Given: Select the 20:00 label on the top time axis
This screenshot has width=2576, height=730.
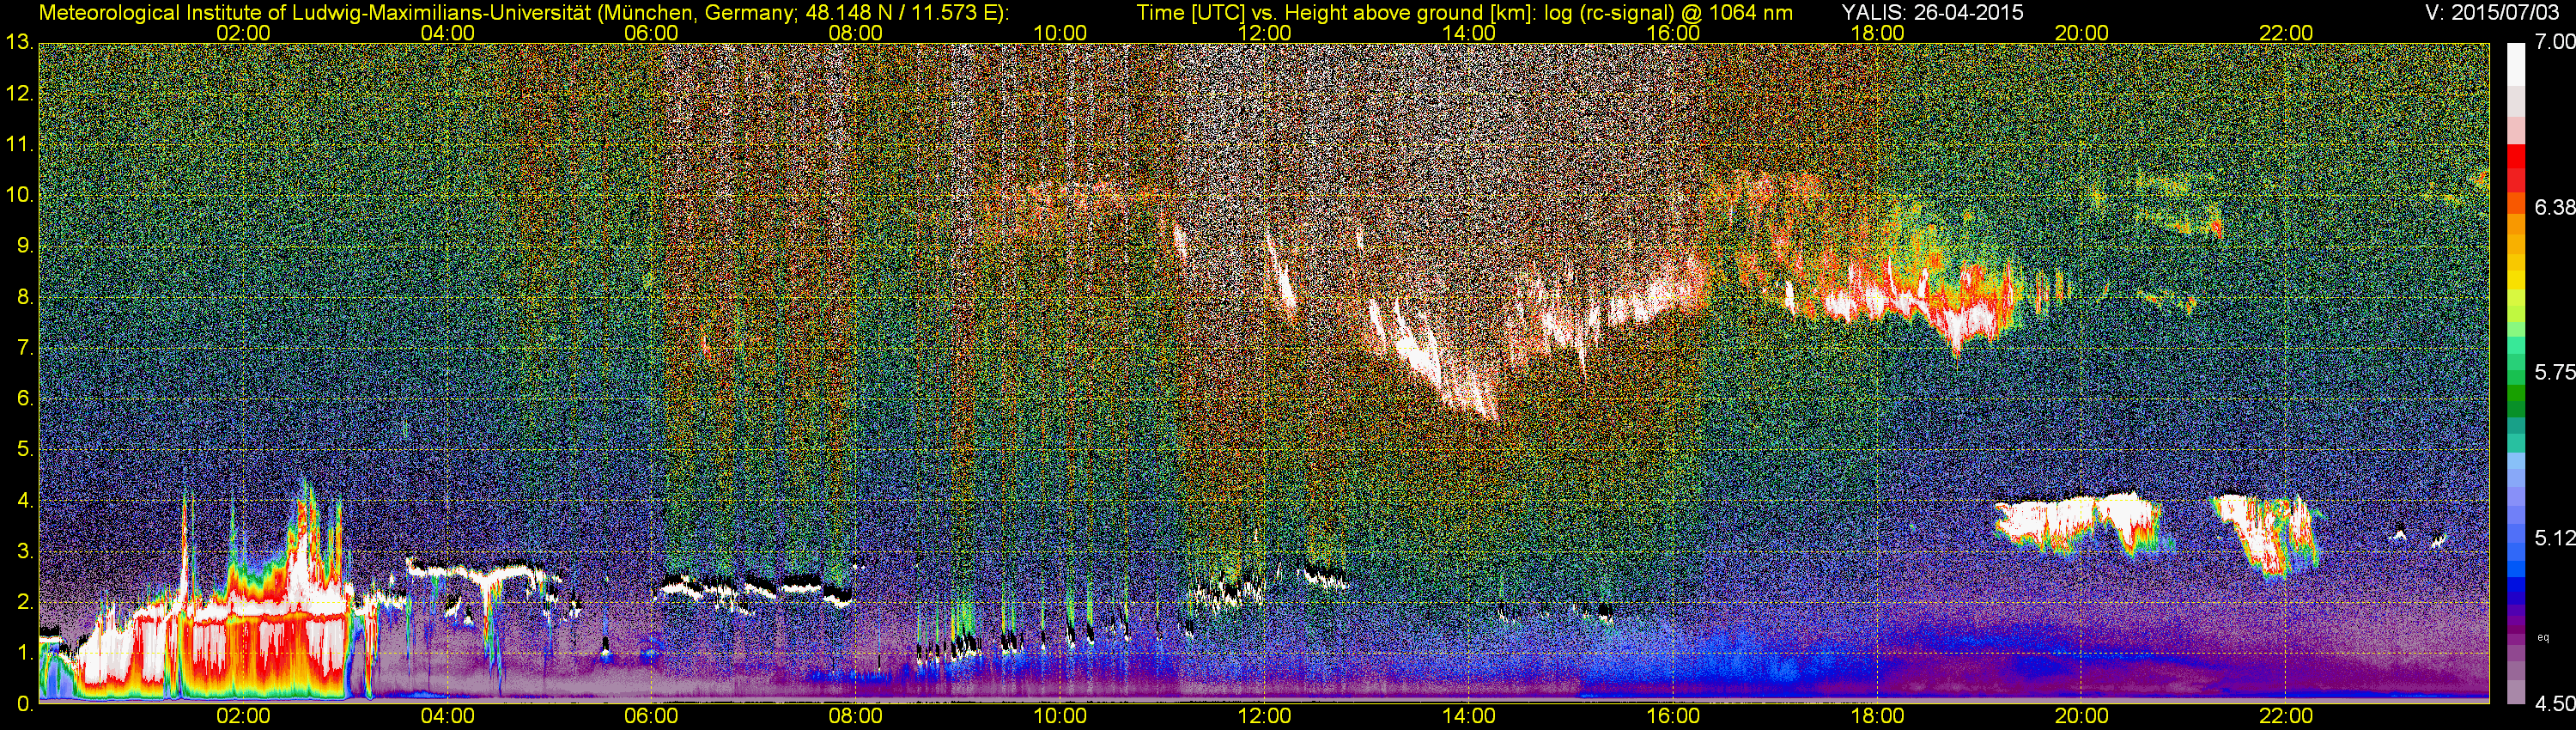Looking at the screenshot, I should click(2082, 33).
